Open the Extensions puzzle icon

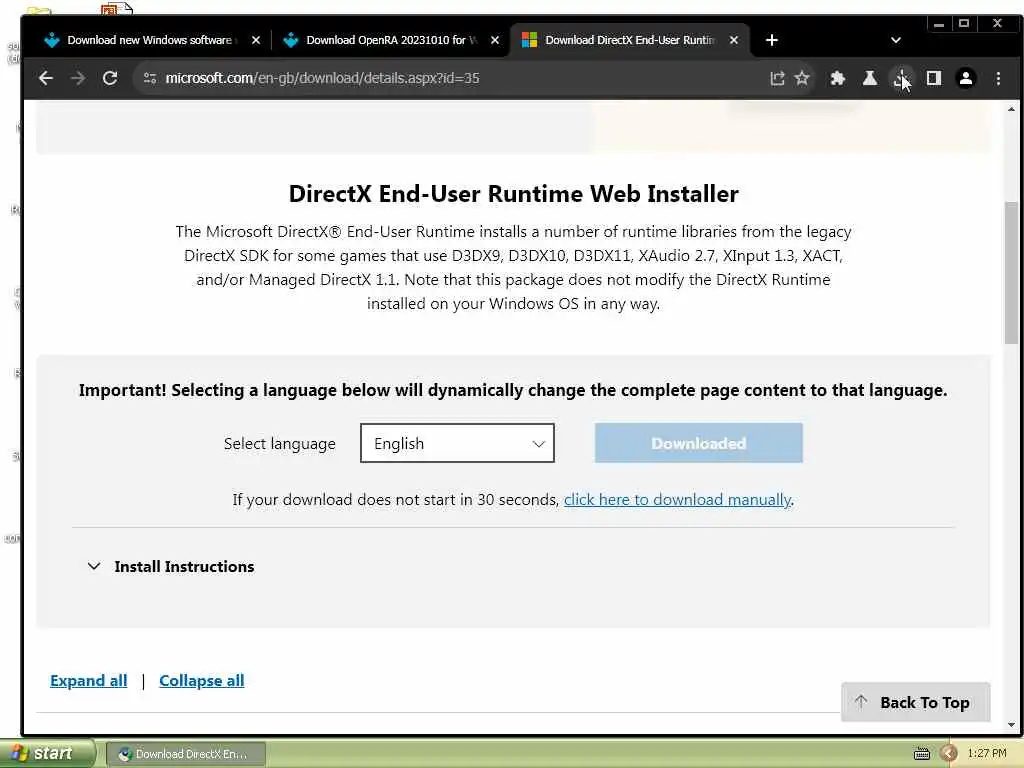point(837,78)
